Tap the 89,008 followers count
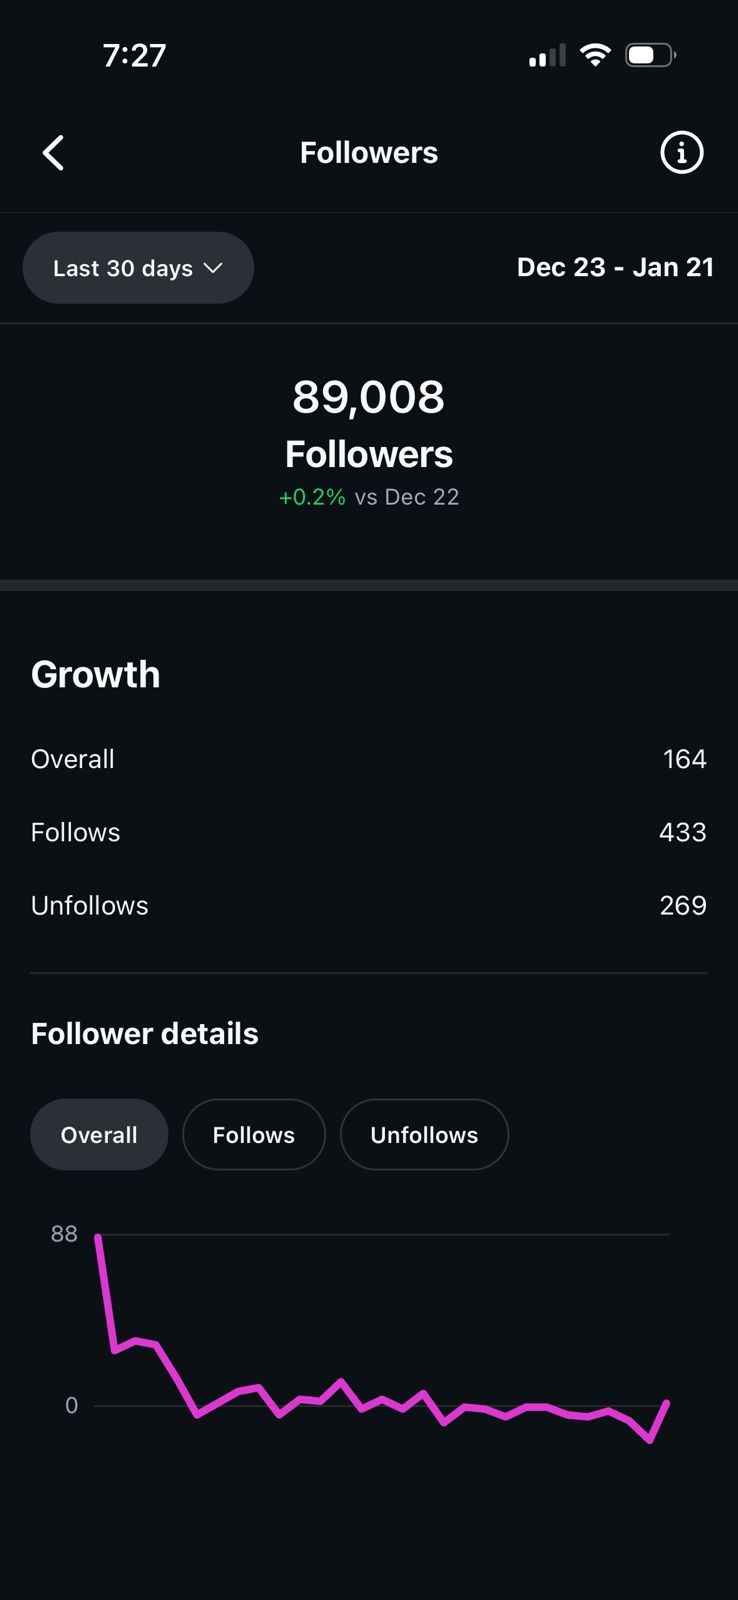 [369, 397]
